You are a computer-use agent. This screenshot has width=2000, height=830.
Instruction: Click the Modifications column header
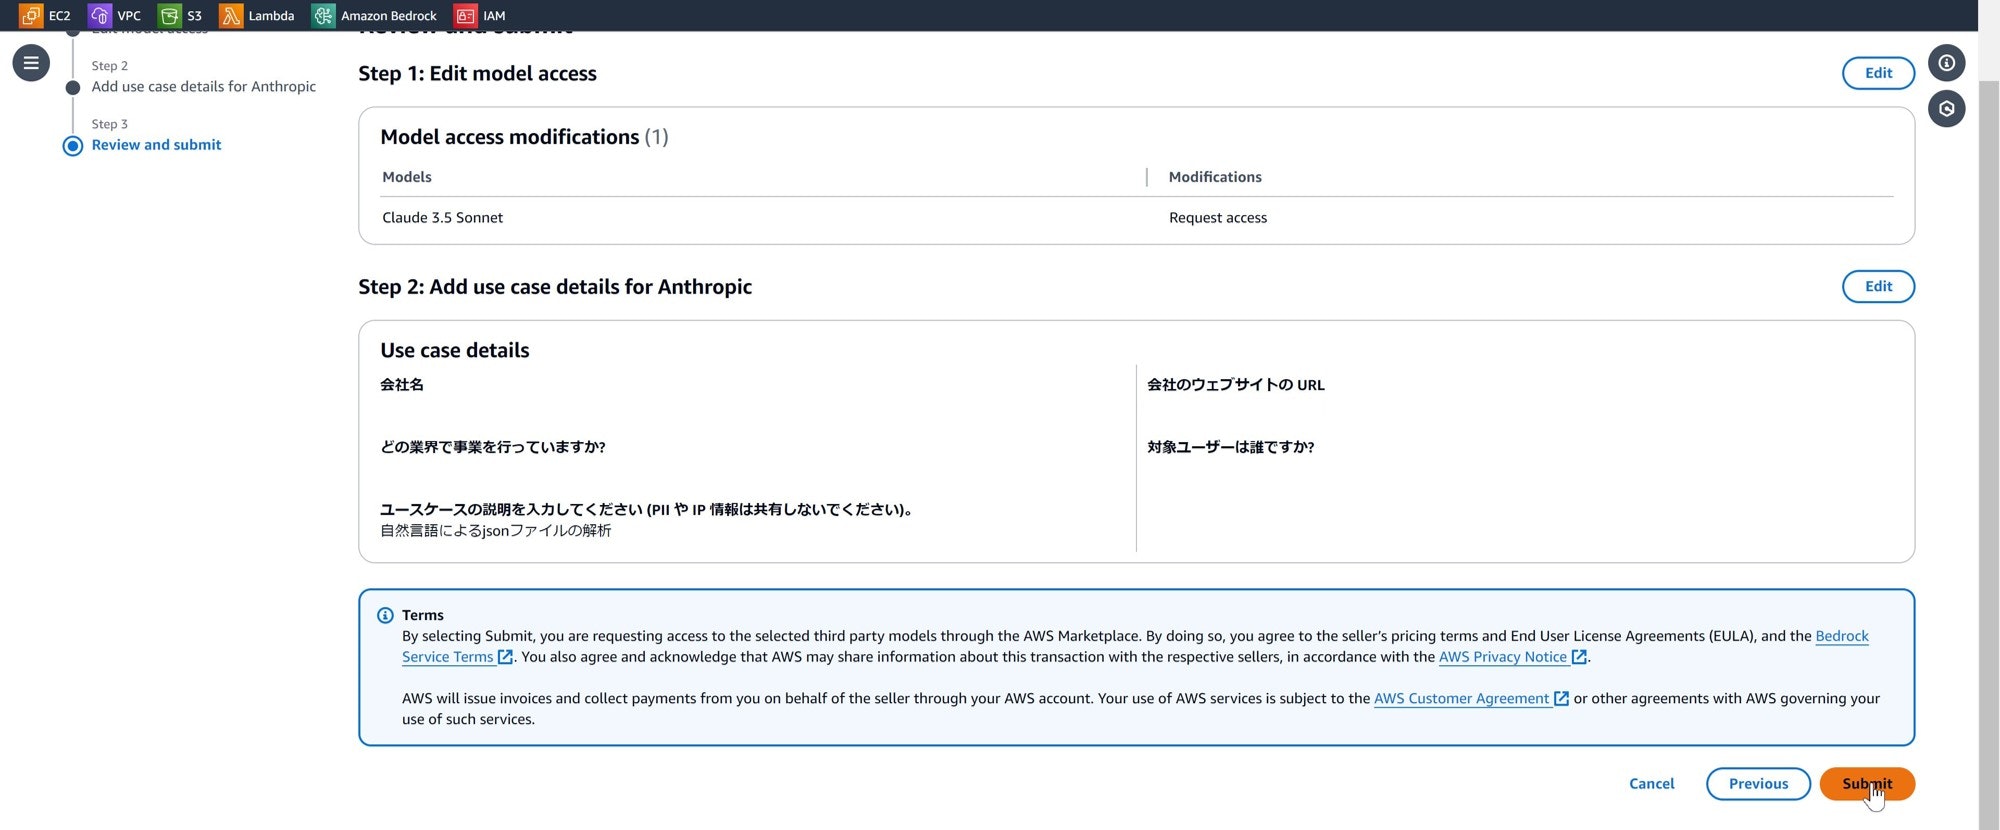[1215, 177]
